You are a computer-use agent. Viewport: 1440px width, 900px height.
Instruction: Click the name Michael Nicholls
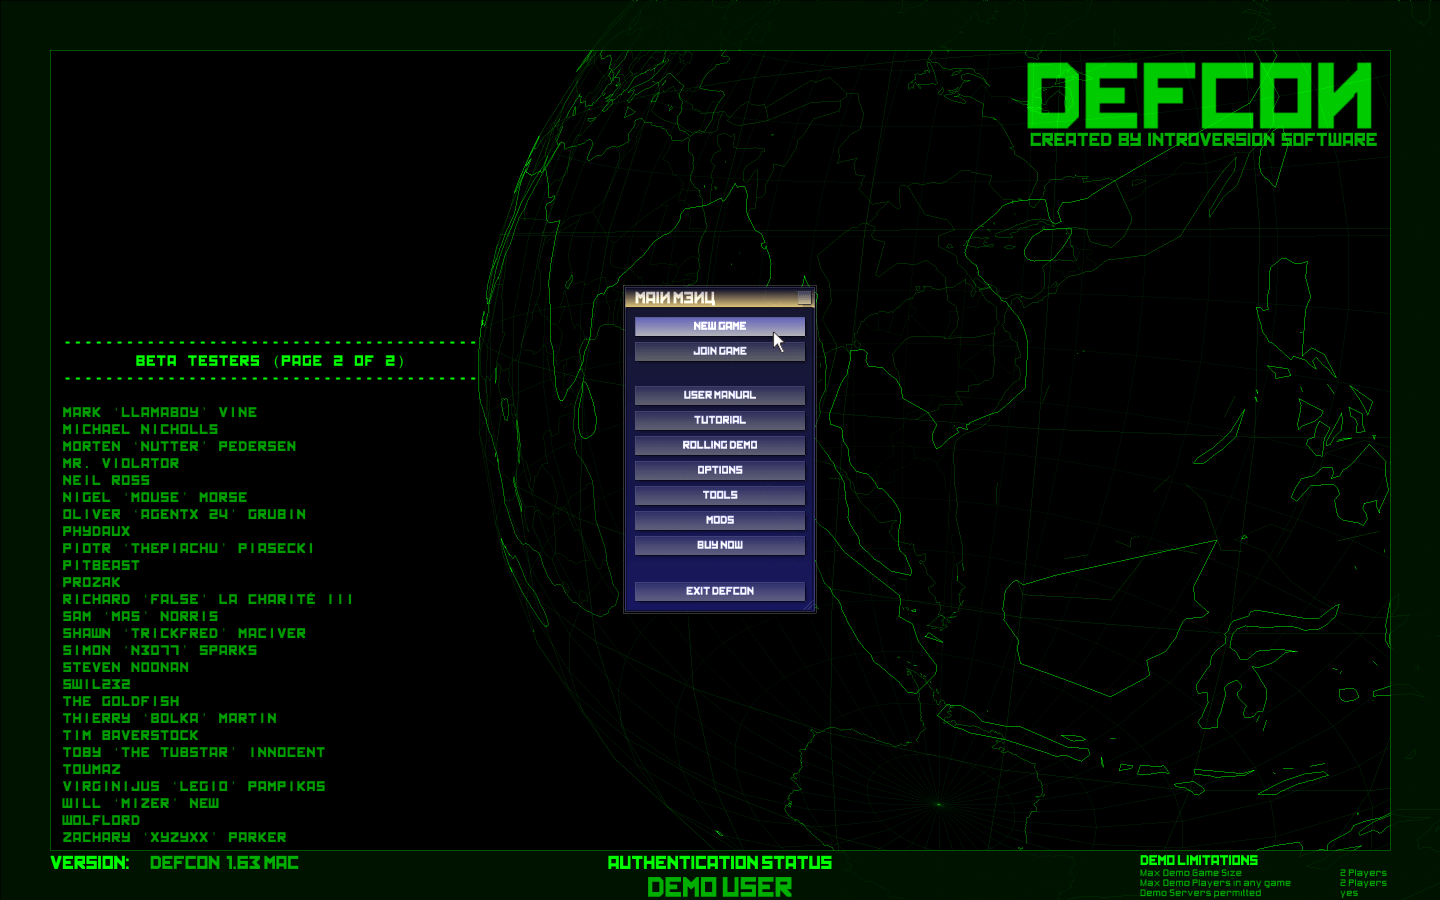tap(140, 429)
